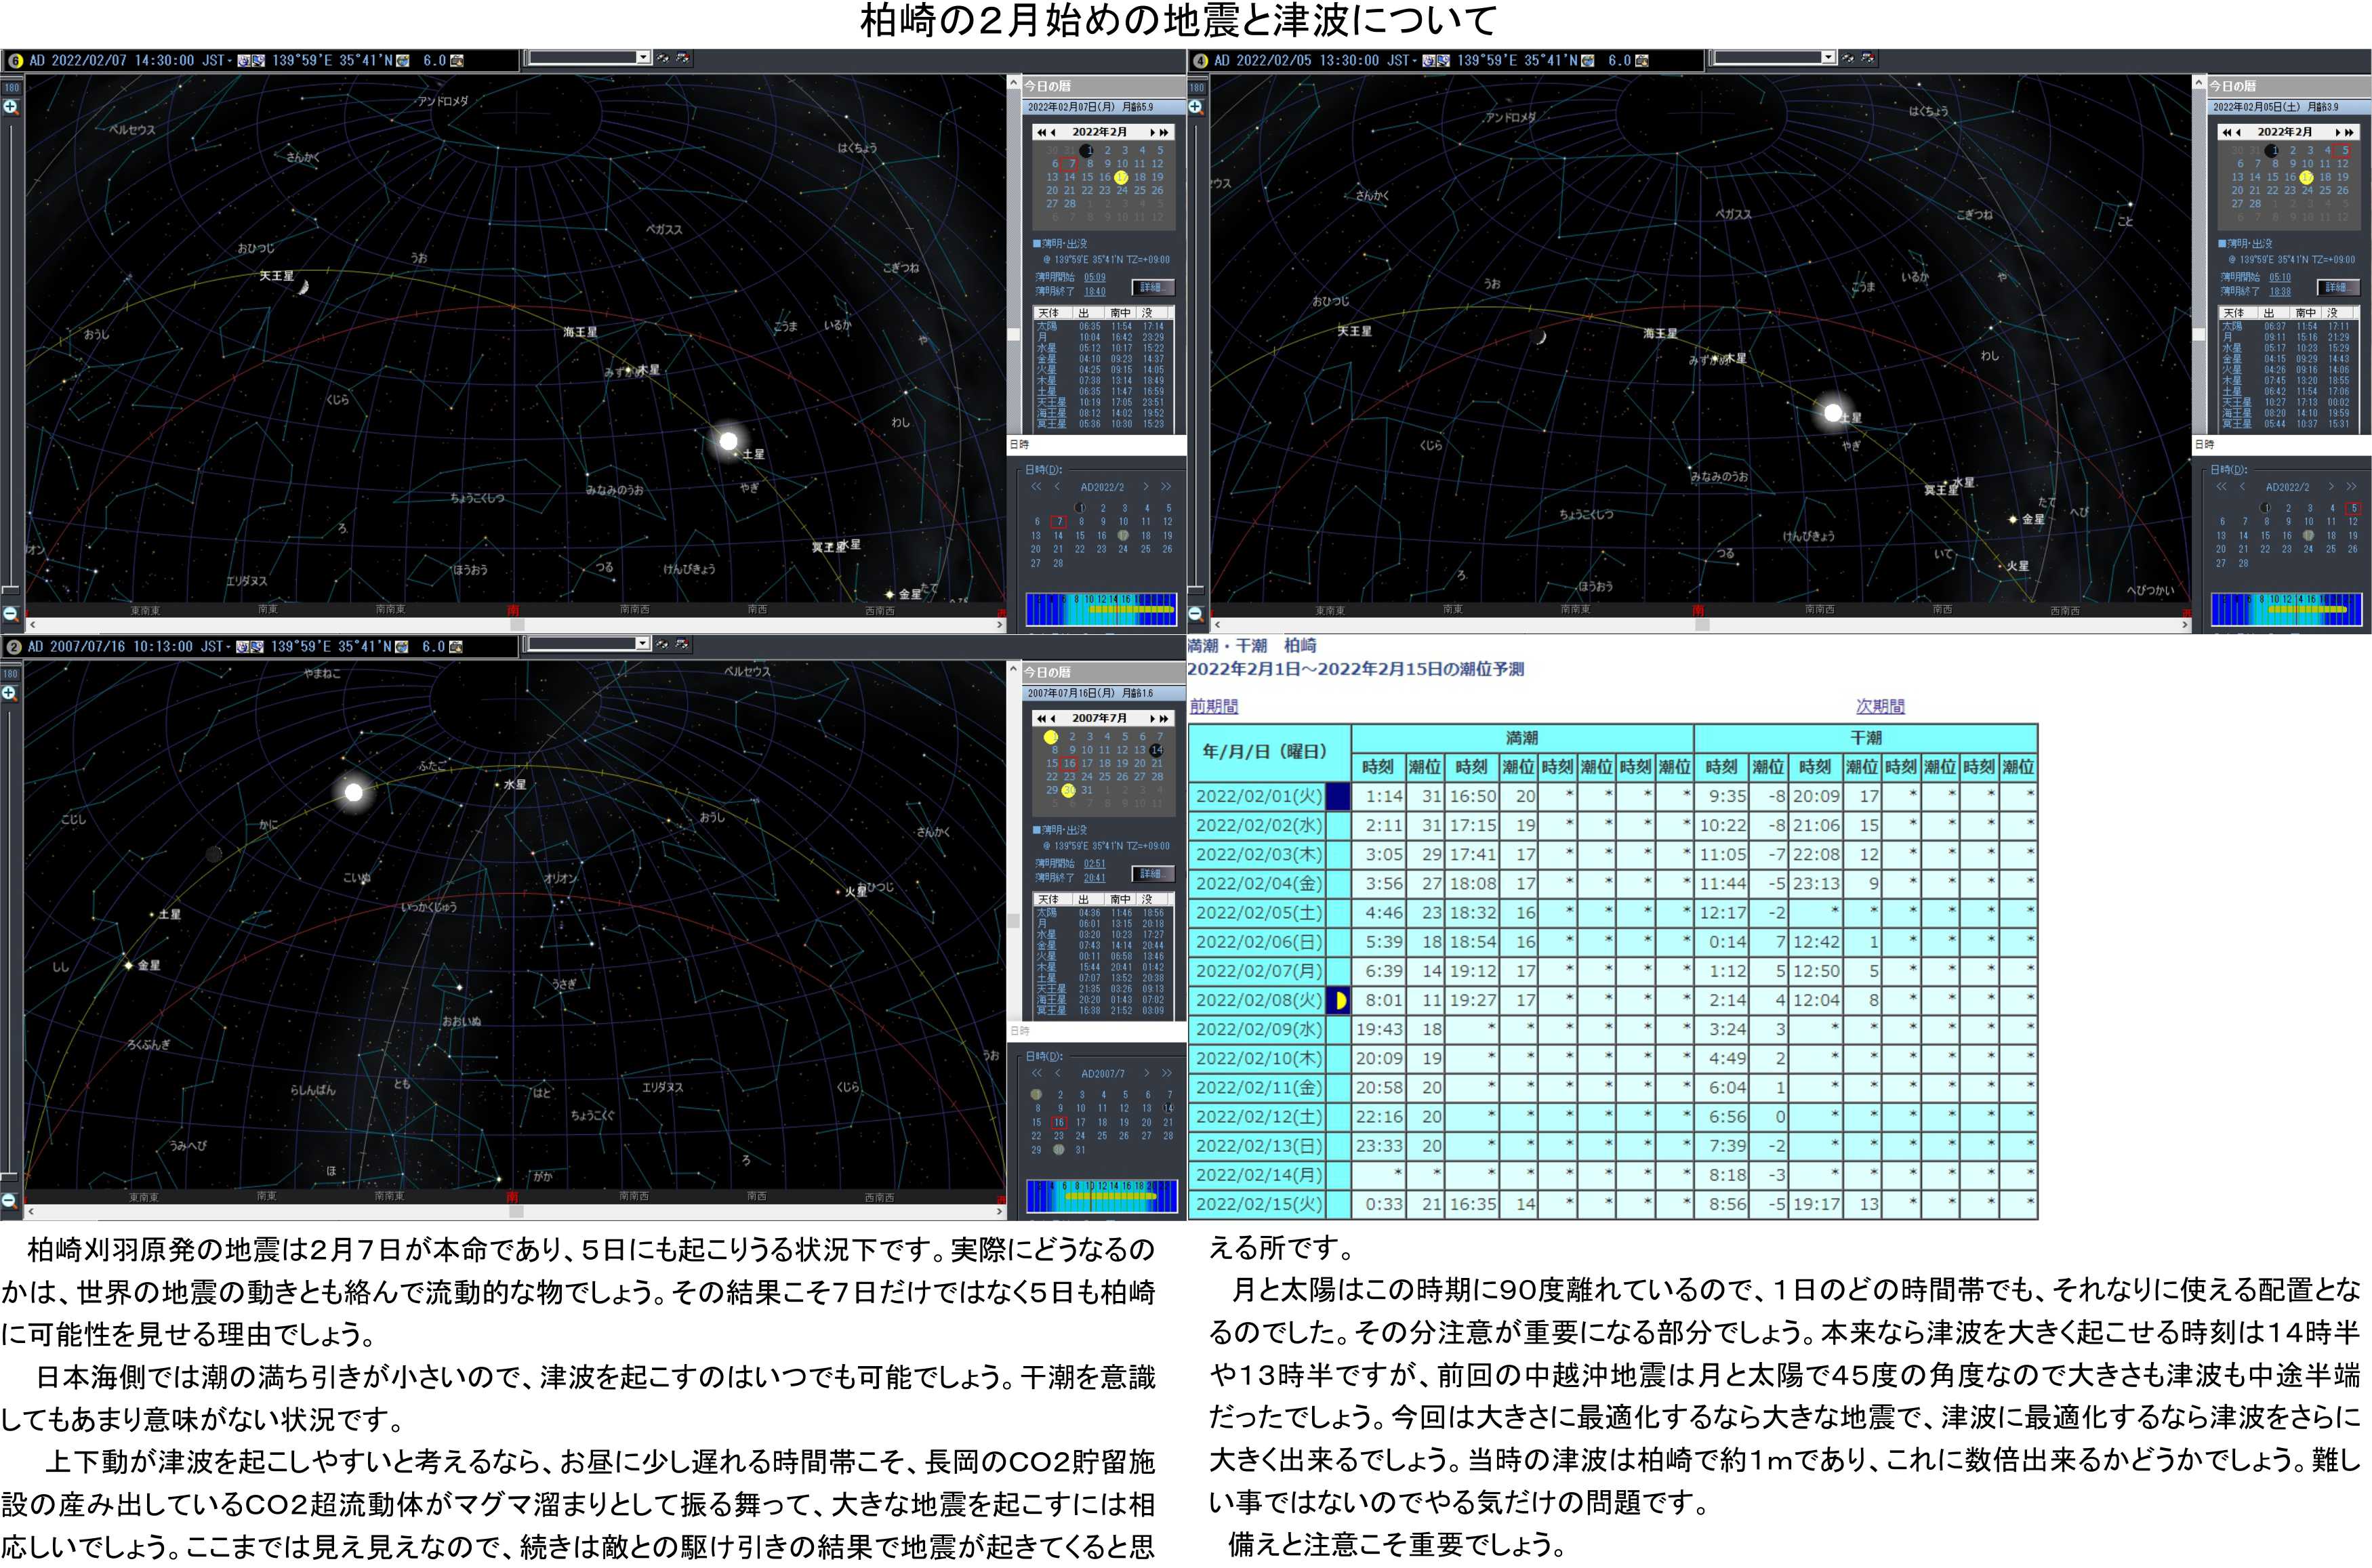Click the 180 field-of-view button in 2022/02/07 window
2372x1568 pixels.
click(x=11, y=87)
